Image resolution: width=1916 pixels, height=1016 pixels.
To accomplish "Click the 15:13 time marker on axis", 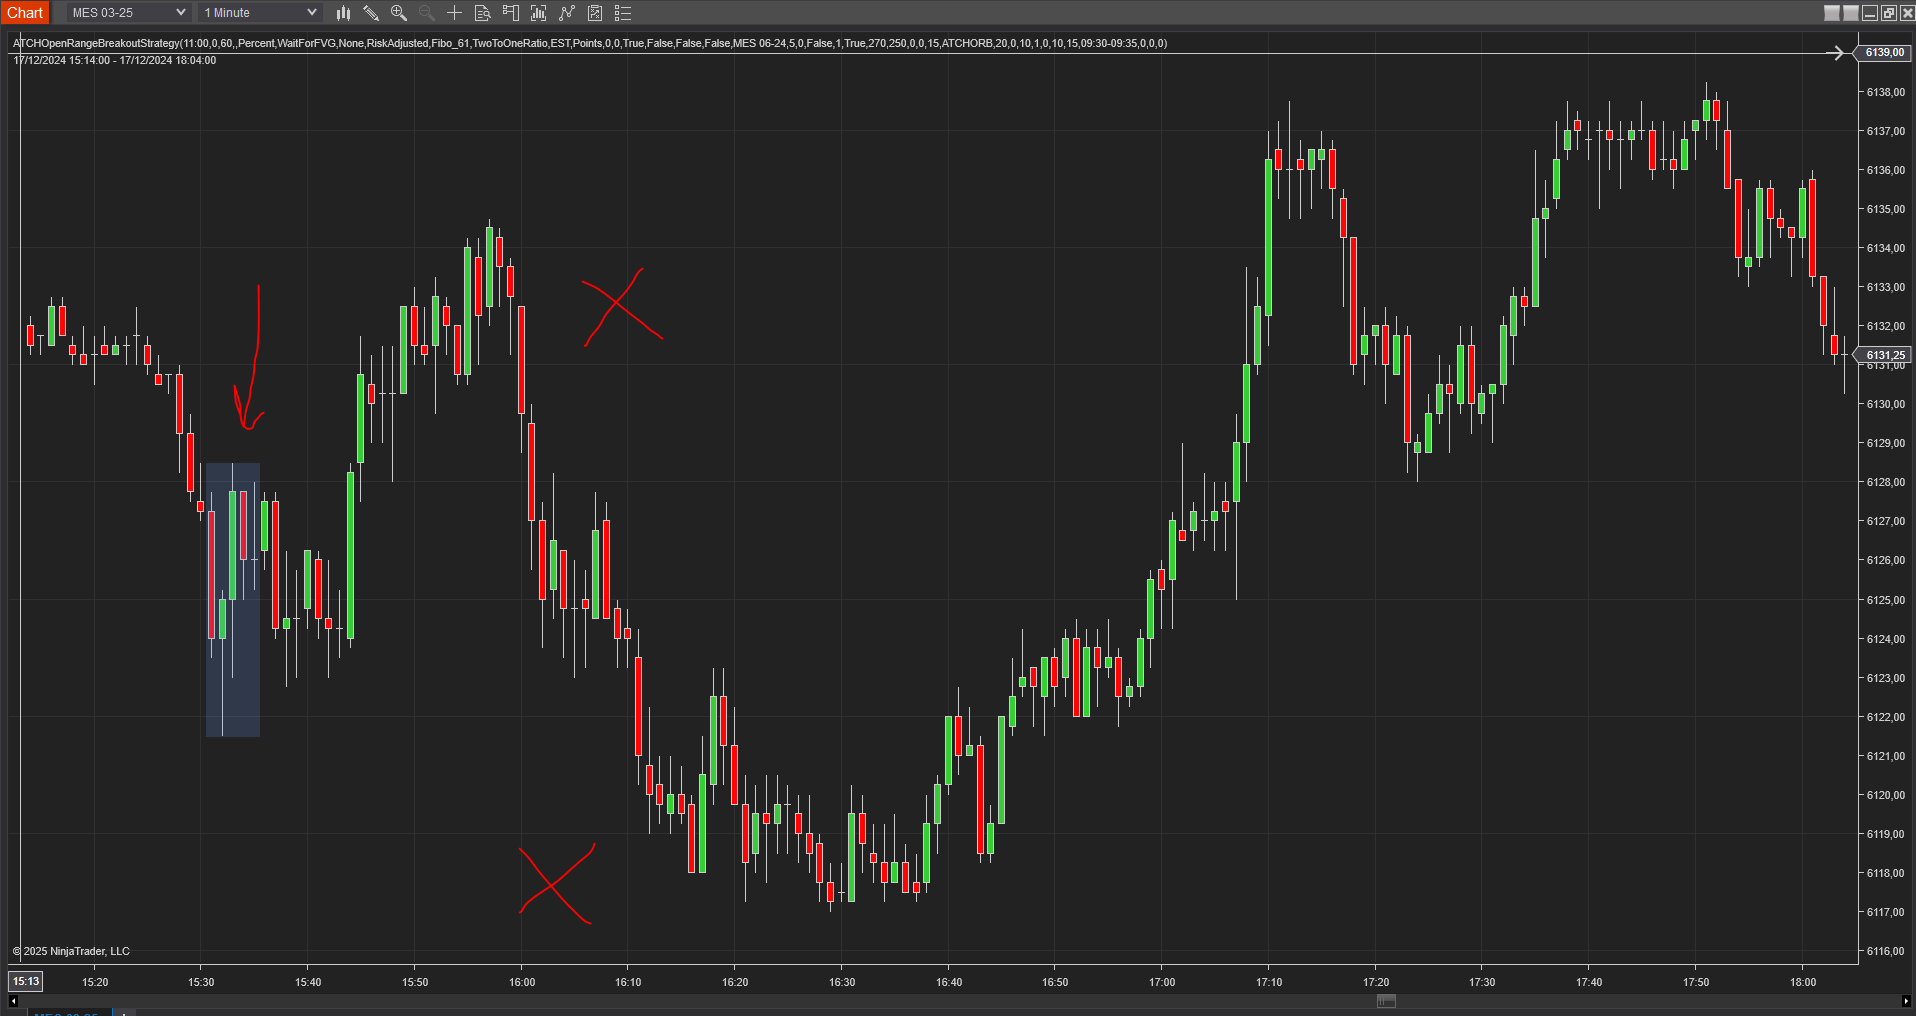I will click(26, 981).
